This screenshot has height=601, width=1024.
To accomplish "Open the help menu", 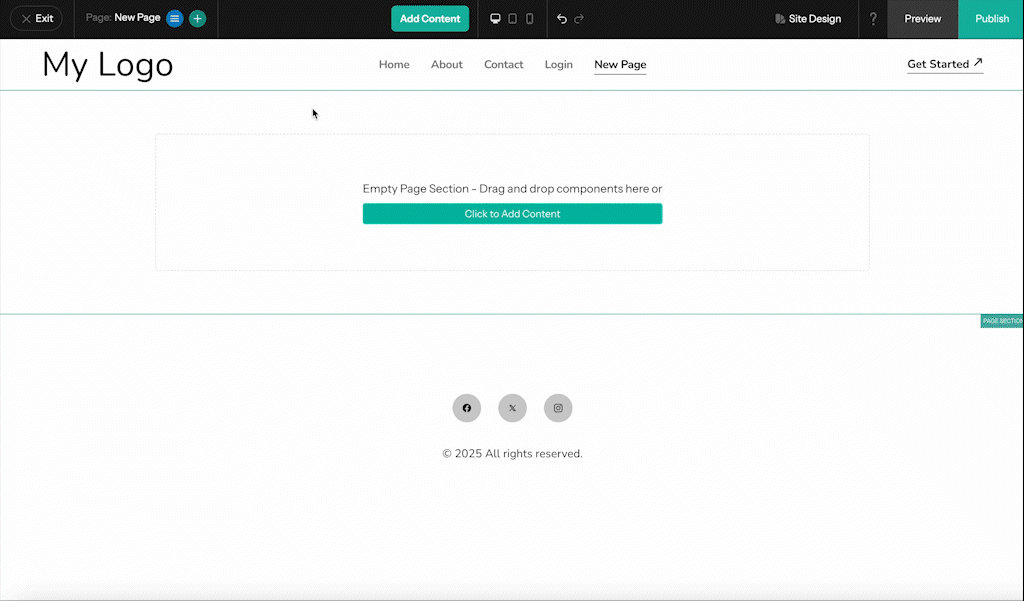I will point(873,18).
